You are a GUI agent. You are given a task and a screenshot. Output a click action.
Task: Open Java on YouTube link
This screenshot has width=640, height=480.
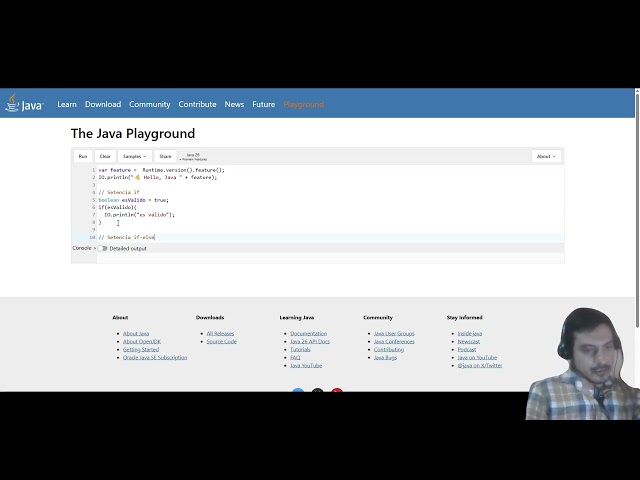point(477,357)
